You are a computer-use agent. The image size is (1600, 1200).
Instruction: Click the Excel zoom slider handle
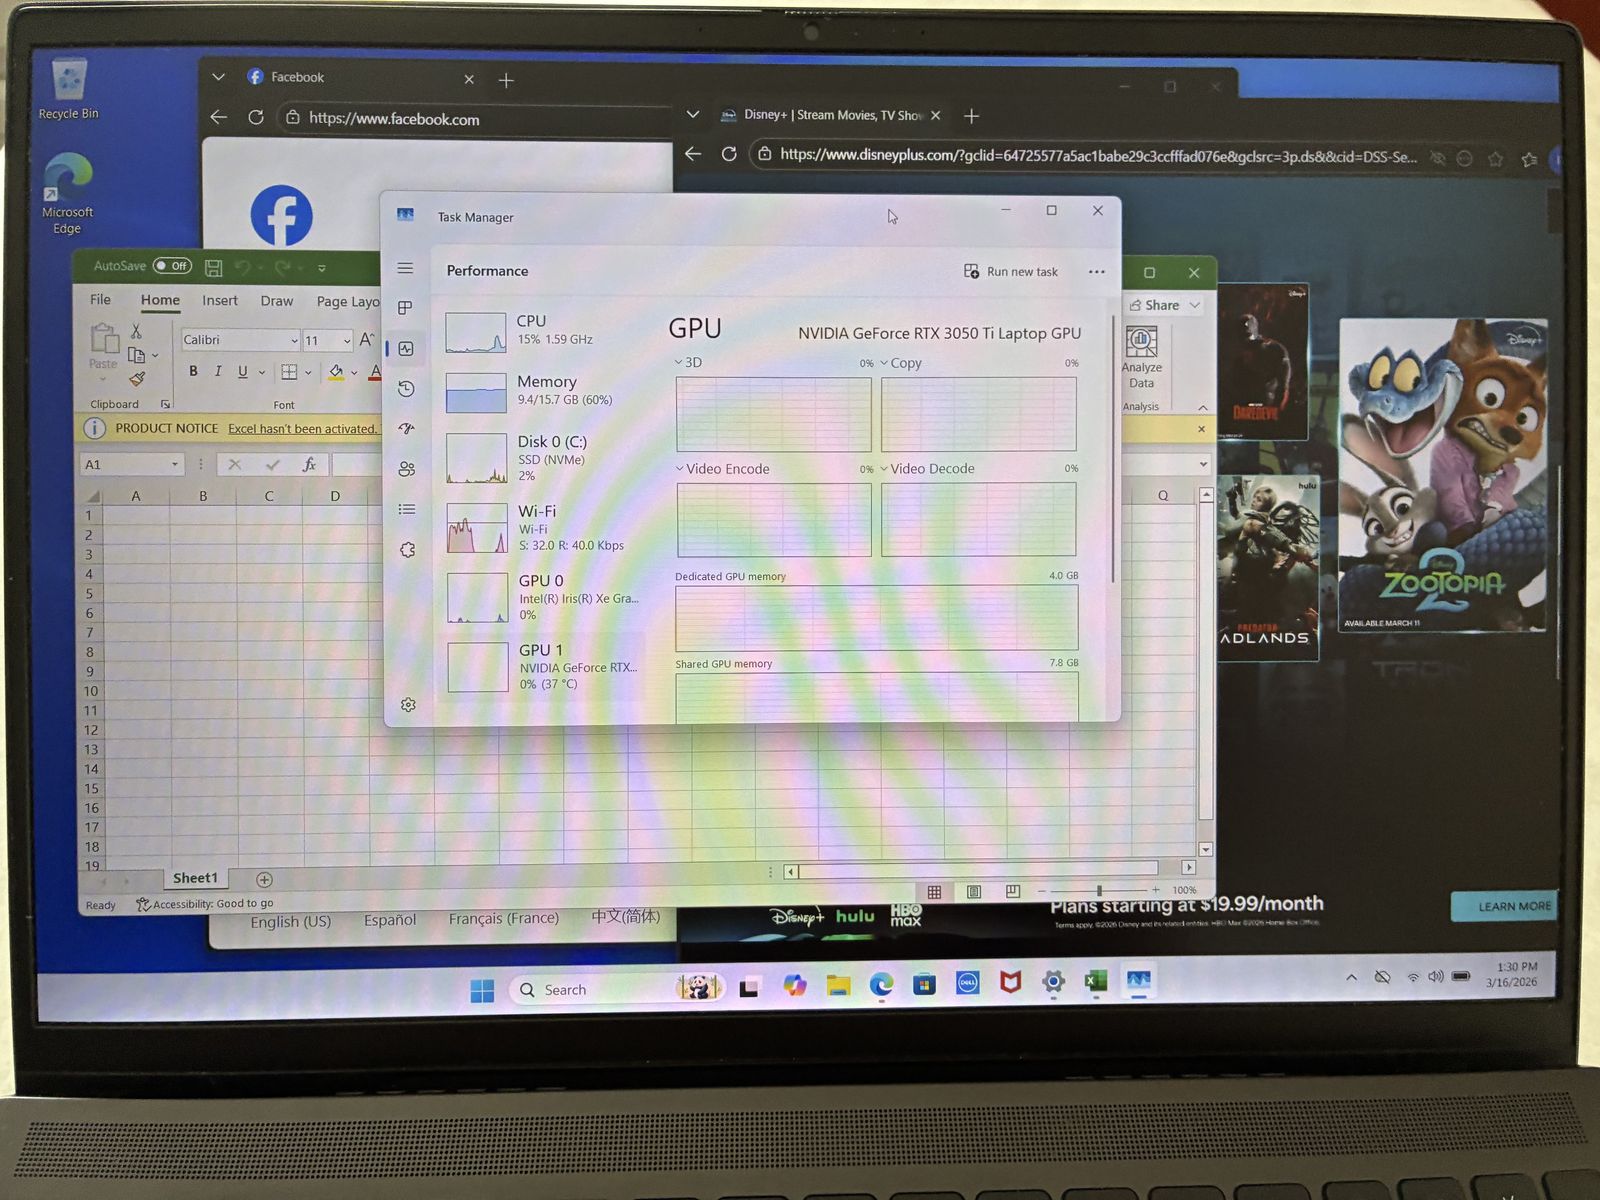pyautogui.click(x=1099, y=890)
